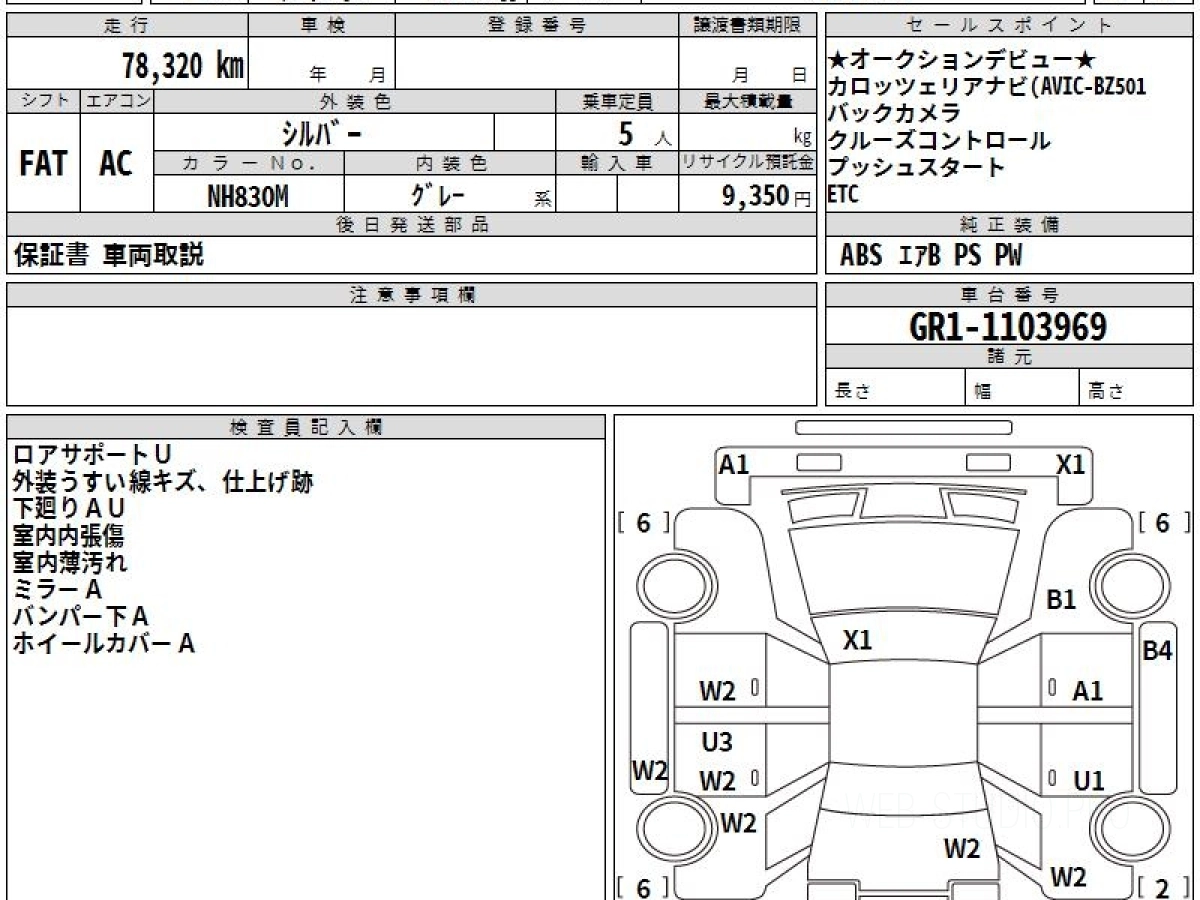Click the B4 mark on side sill strip

tap(1157, 650)
